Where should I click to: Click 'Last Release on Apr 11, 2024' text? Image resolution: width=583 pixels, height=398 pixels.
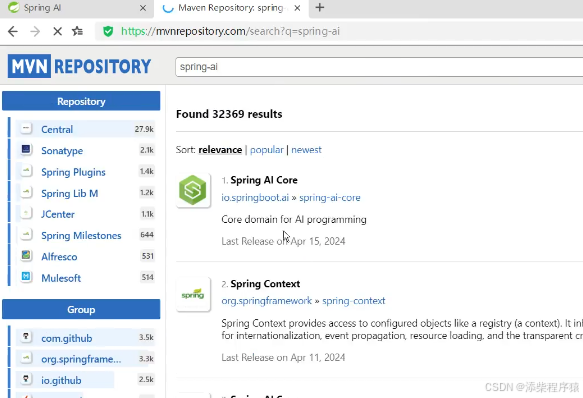click(x=283, y=357)
